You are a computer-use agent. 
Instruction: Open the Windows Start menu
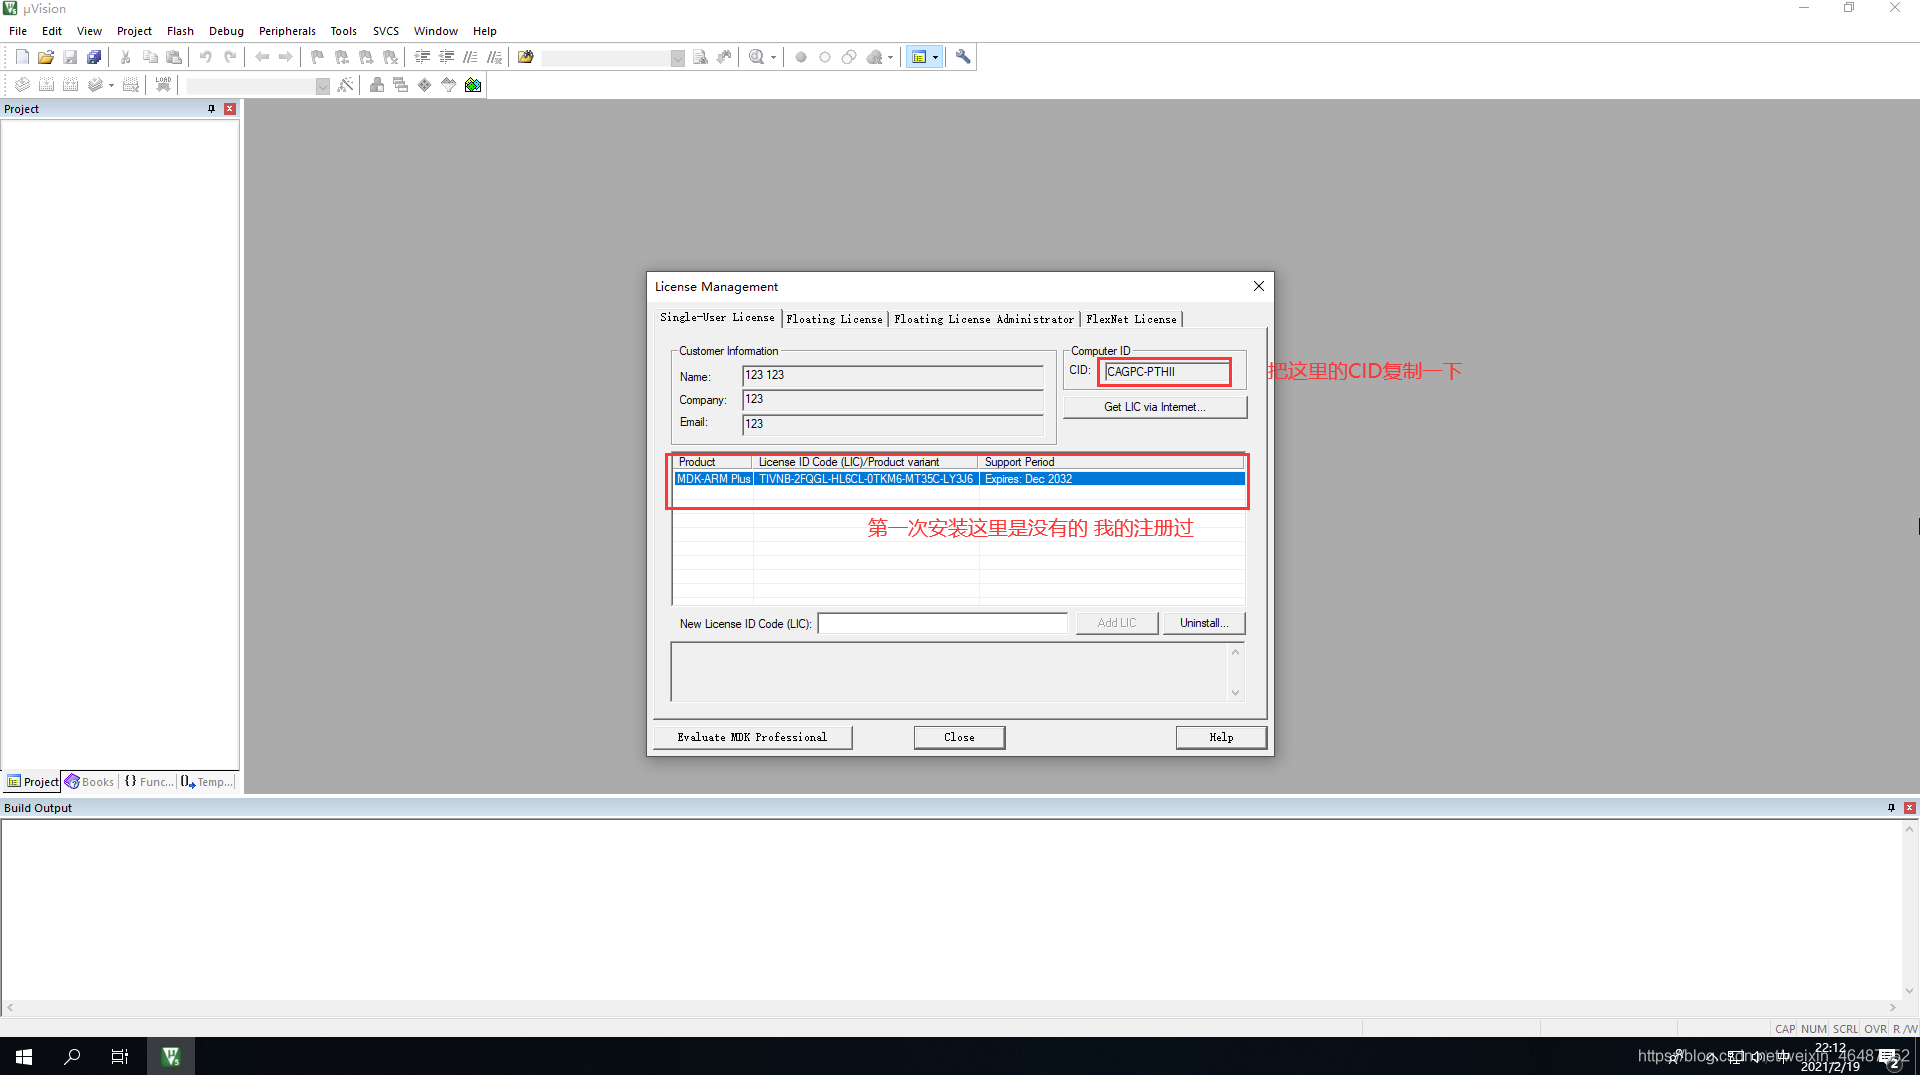pos(24,1056)
